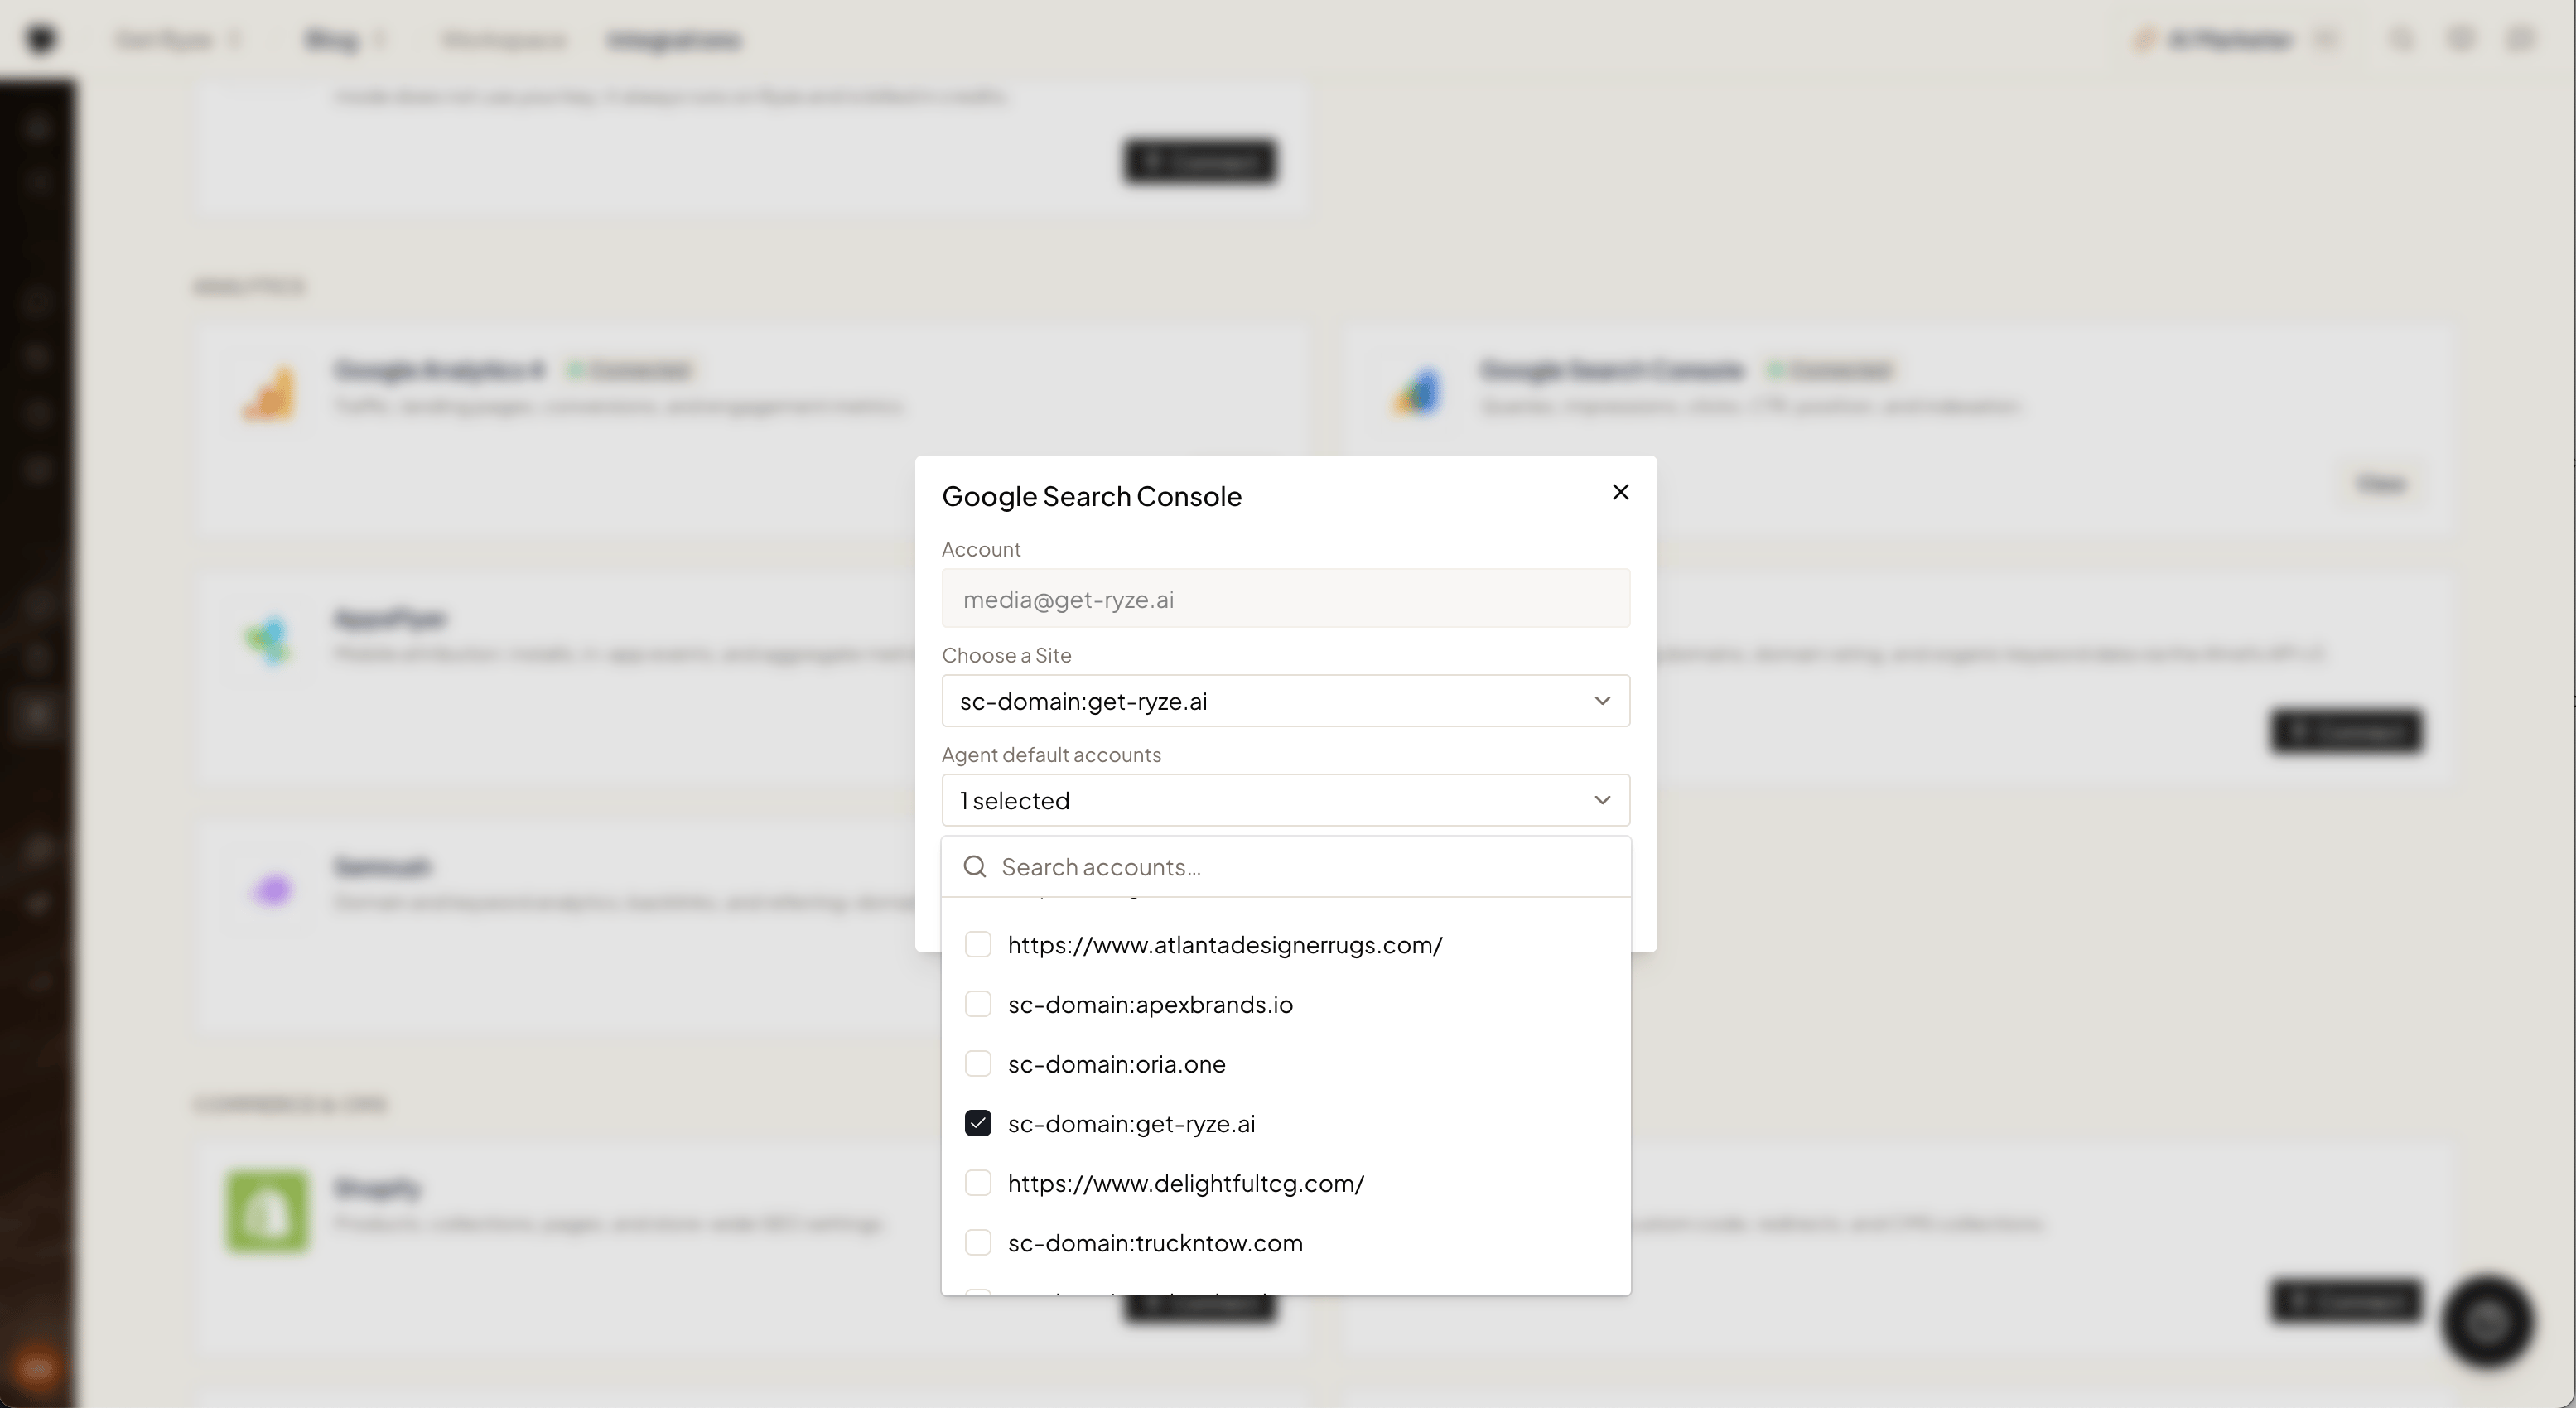Click the Semrush purple logo icon
The height and width of the screenshot is (1408, 2576).
pyautogui.click(x=272, y=889)
